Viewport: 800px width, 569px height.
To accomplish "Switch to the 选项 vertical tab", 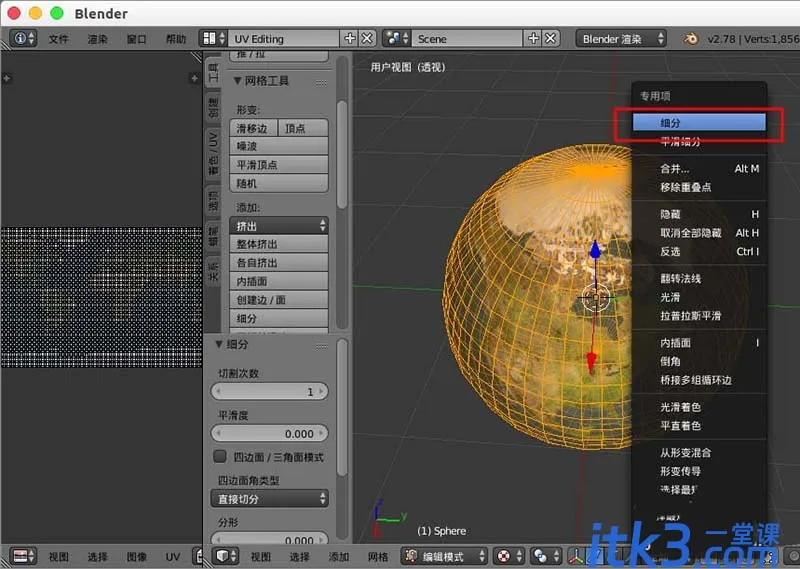I will (x=213, y=201).
